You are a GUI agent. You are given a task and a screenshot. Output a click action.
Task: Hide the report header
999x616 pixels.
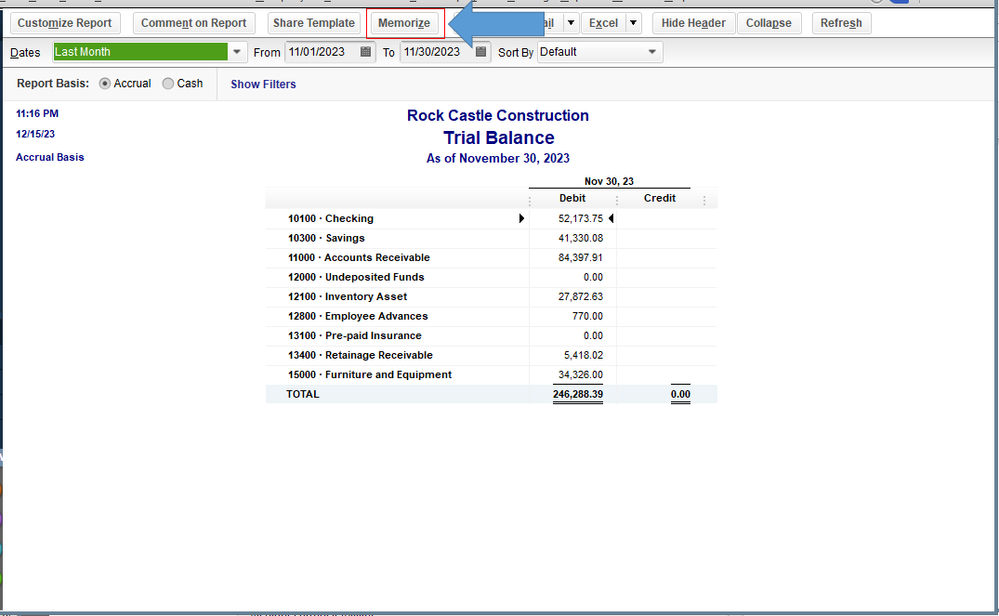694,23
